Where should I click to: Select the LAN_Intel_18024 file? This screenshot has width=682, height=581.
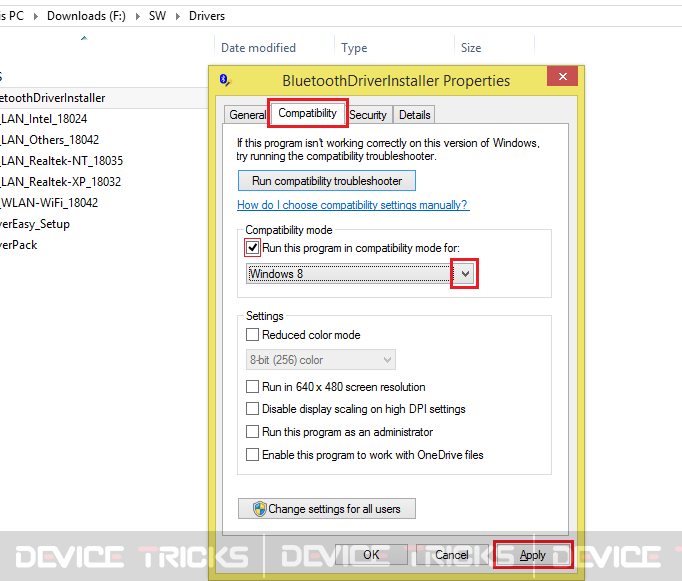tap(43, 119)
